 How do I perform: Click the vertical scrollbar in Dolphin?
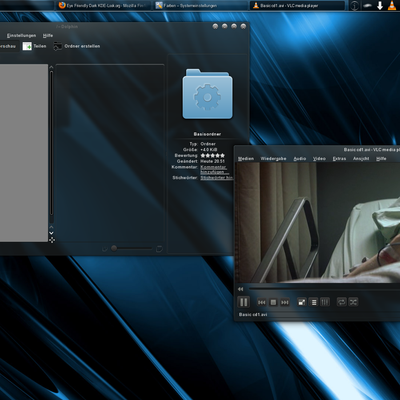[x=51, y=143]
